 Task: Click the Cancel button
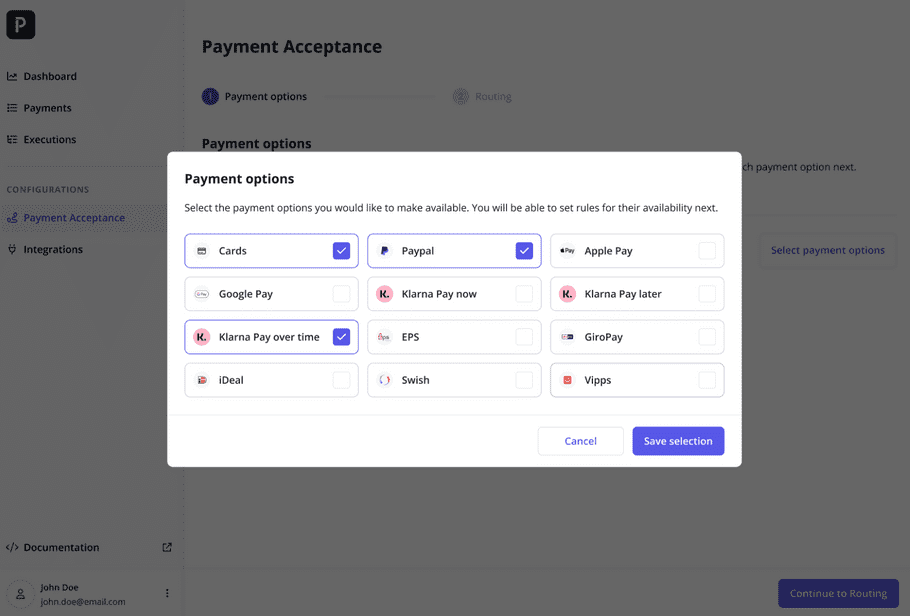point(580,441)
